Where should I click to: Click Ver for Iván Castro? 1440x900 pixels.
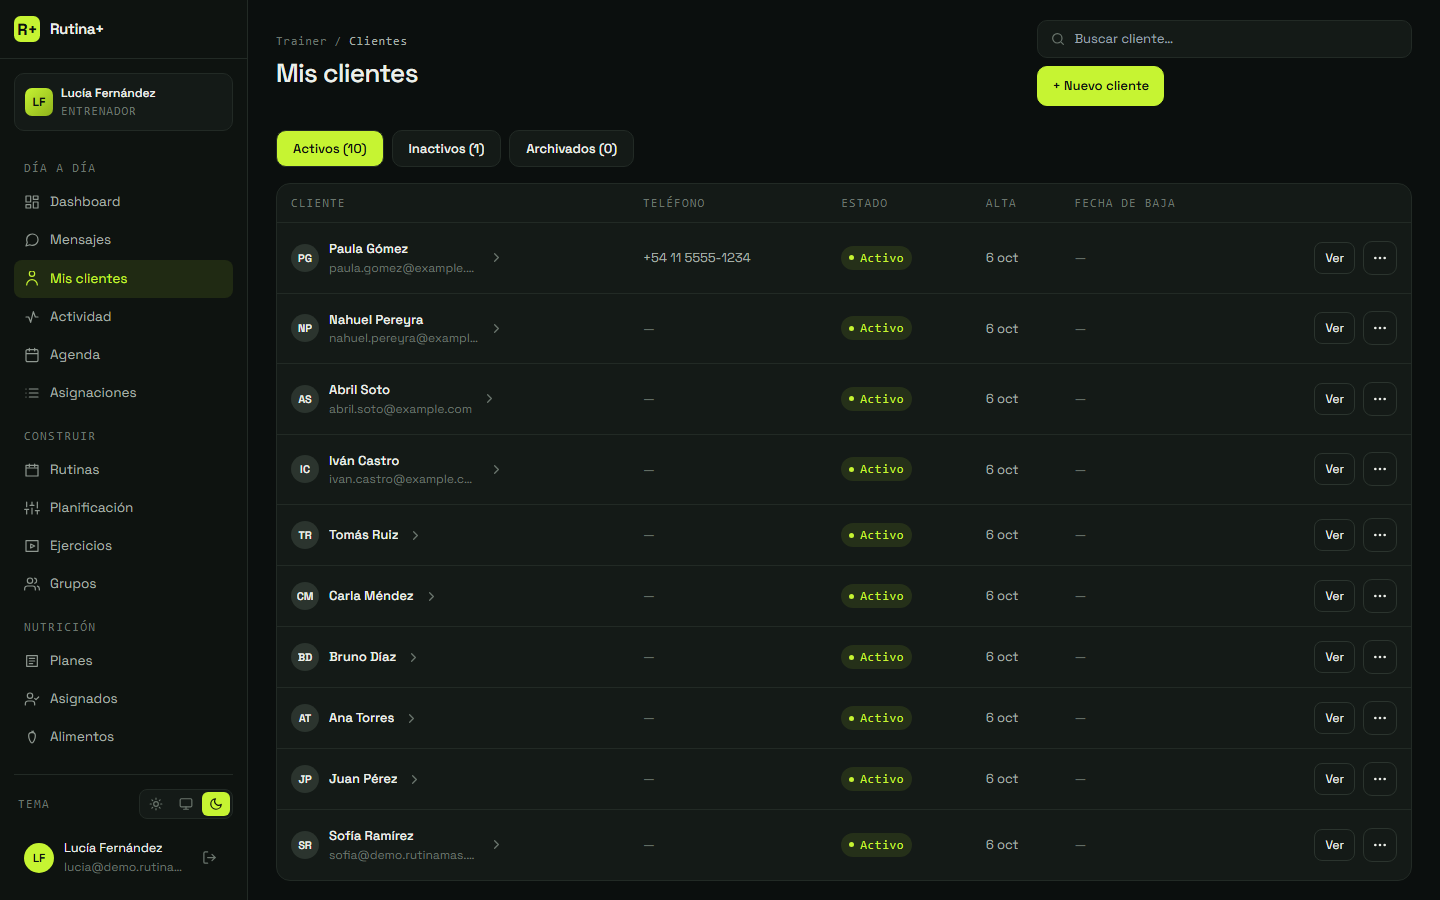click(x=1334, y=469)
